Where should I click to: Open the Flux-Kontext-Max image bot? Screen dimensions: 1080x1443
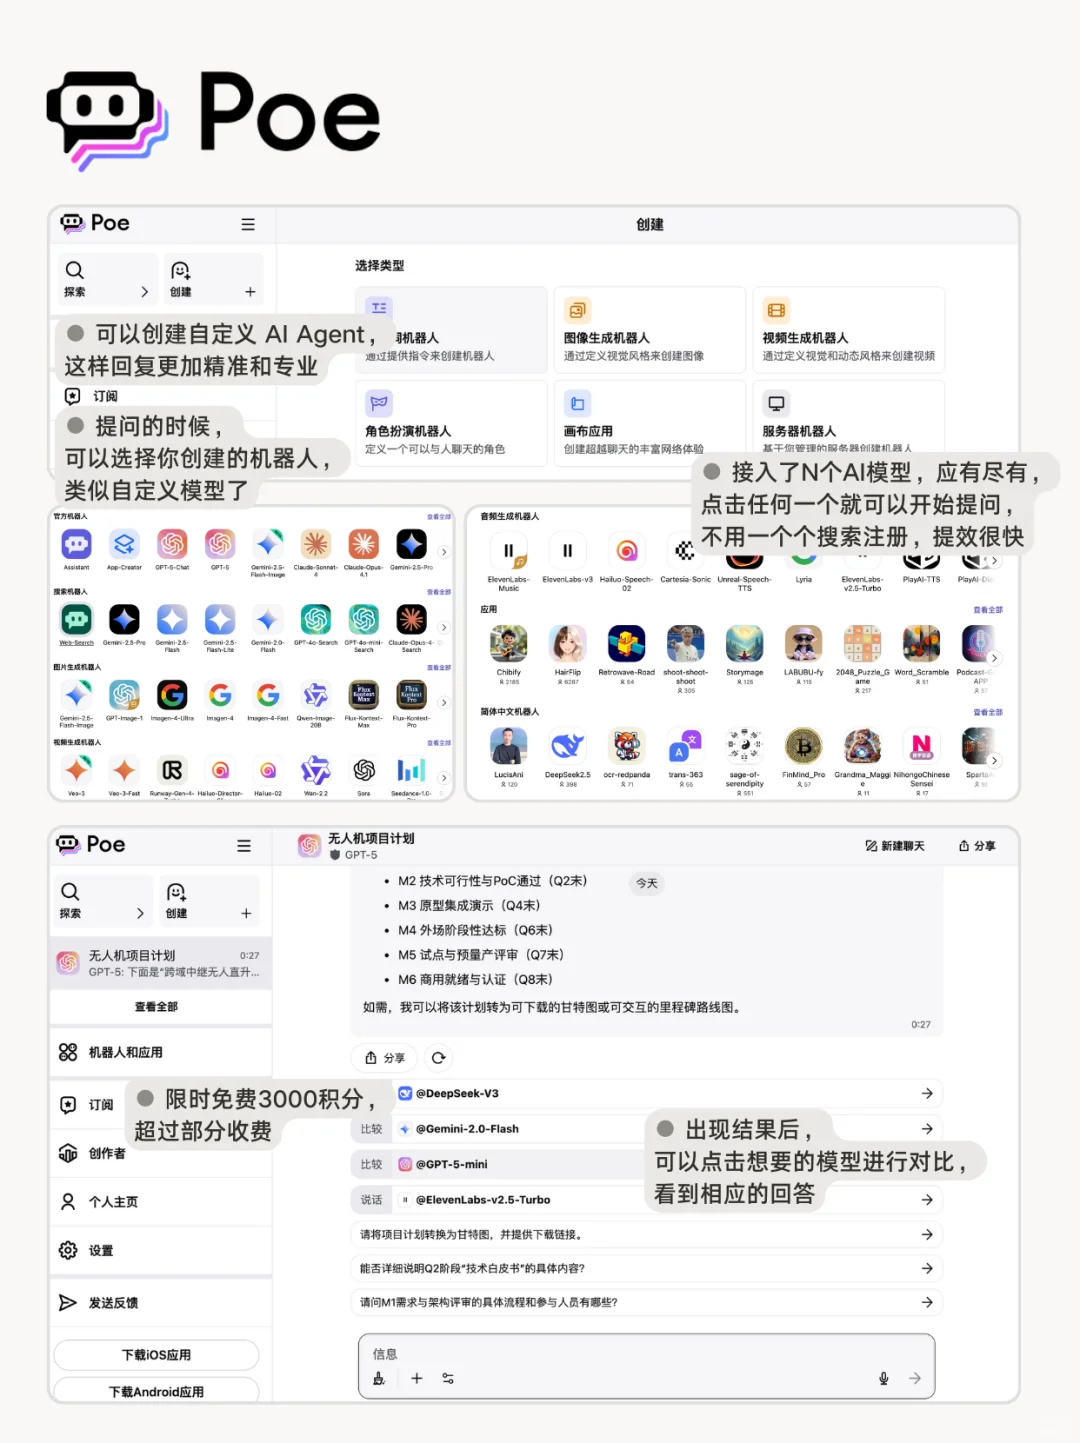[363, 695]
